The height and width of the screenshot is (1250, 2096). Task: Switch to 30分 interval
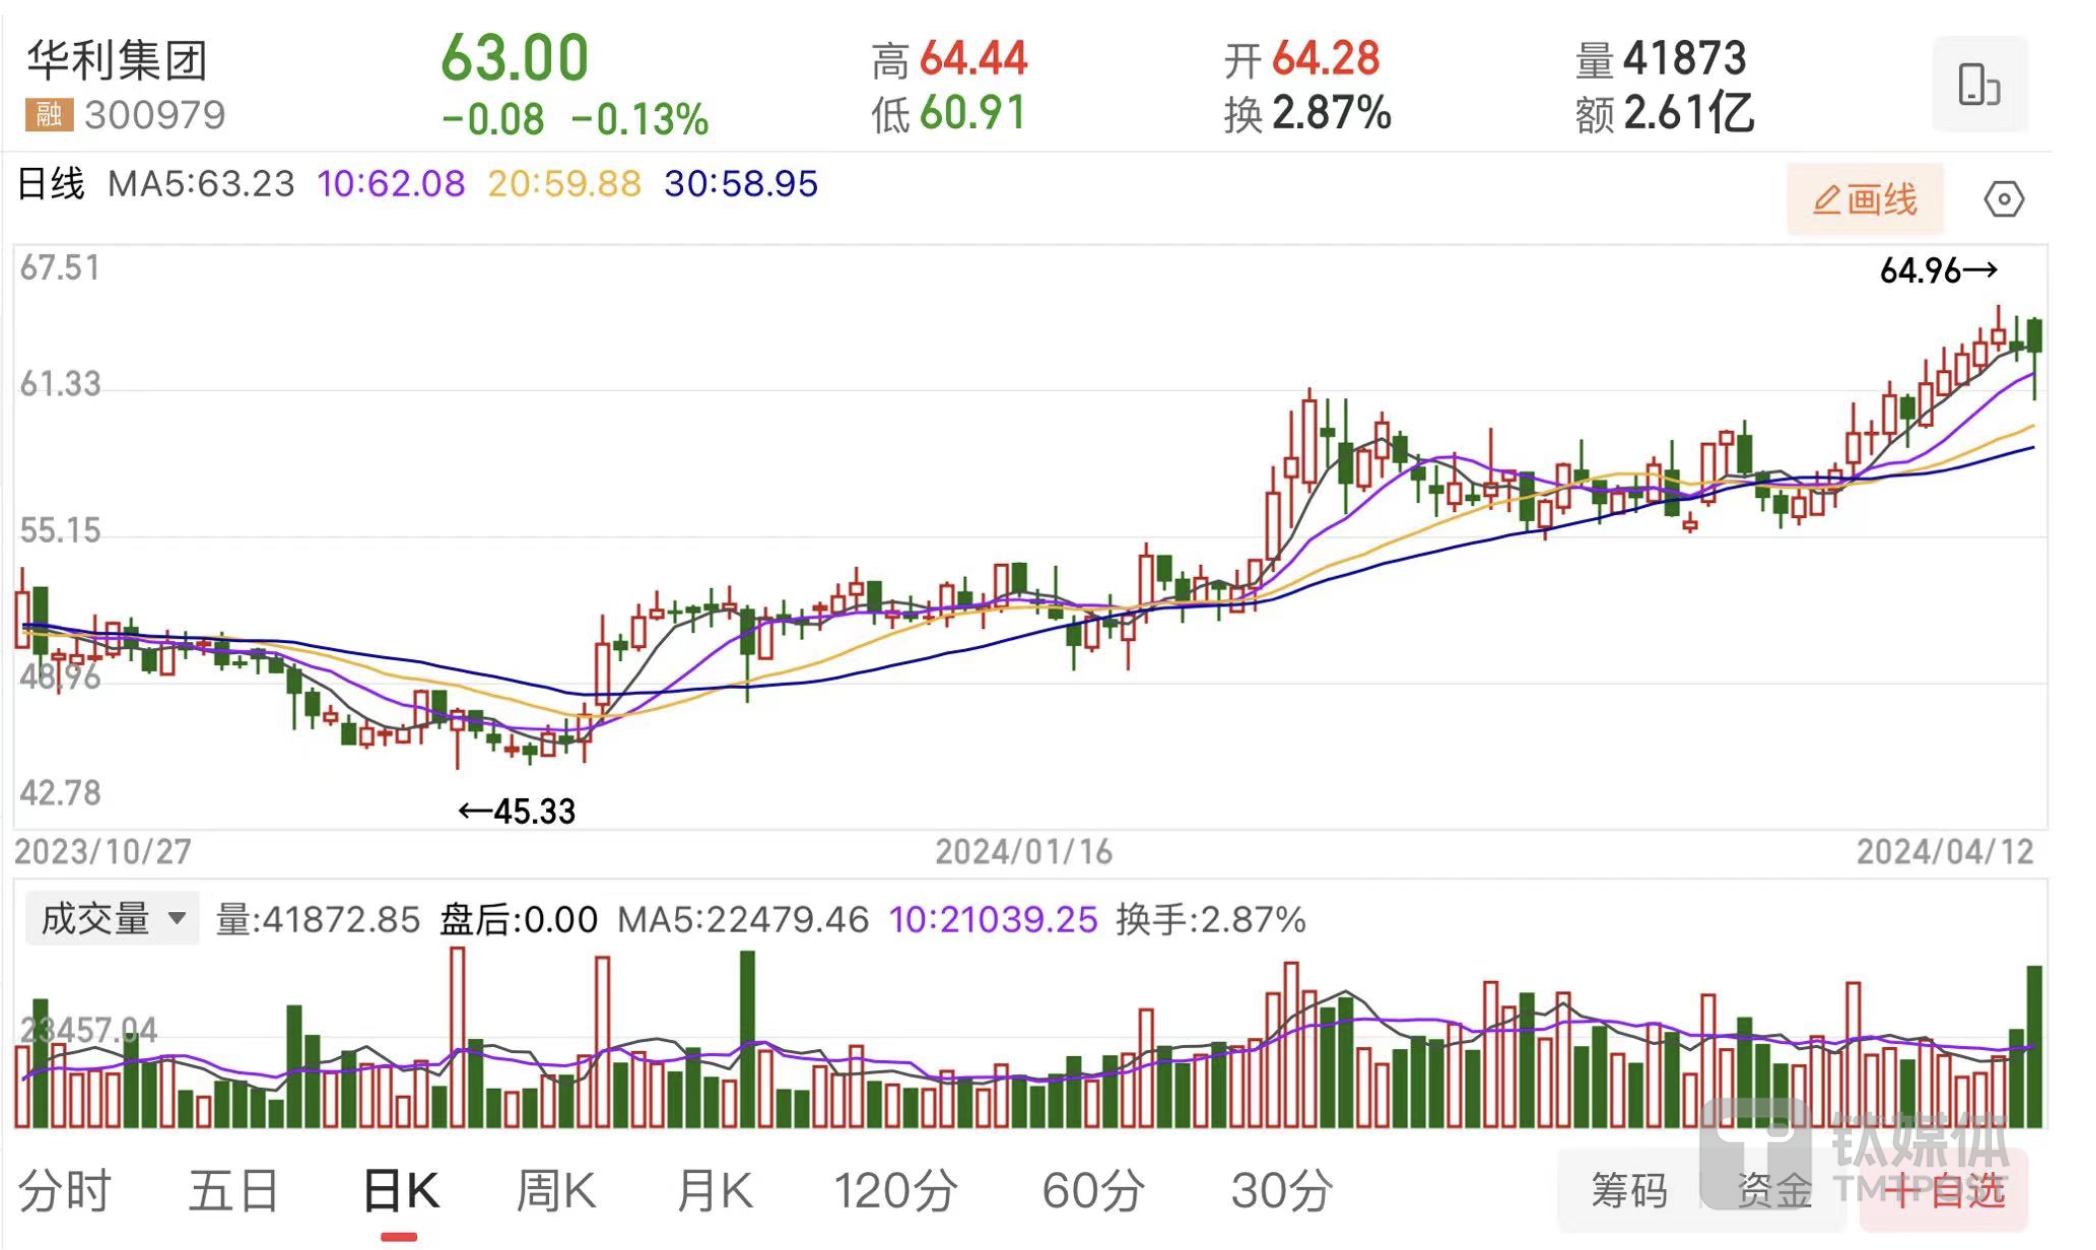1282,1191
